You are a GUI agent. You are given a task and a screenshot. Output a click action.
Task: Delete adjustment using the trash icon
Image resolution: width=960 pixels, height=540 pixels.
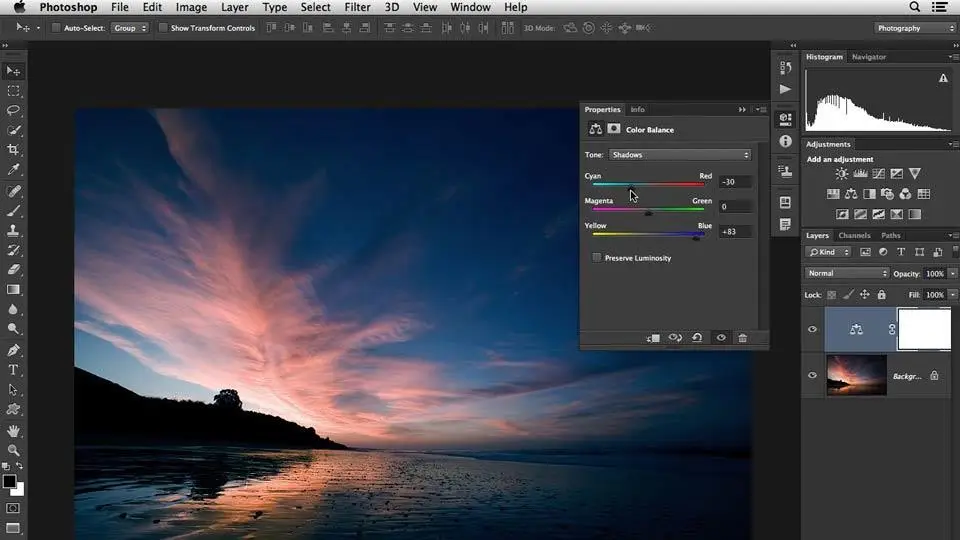(742, 338)
